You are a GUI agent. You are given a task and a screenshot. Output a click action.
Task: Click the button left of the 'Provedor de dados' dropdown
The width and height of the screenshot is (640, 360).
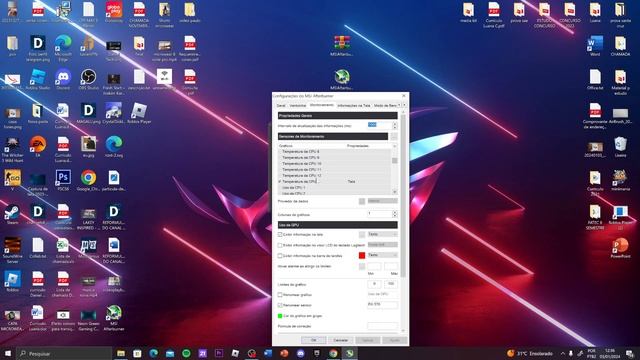362,201
